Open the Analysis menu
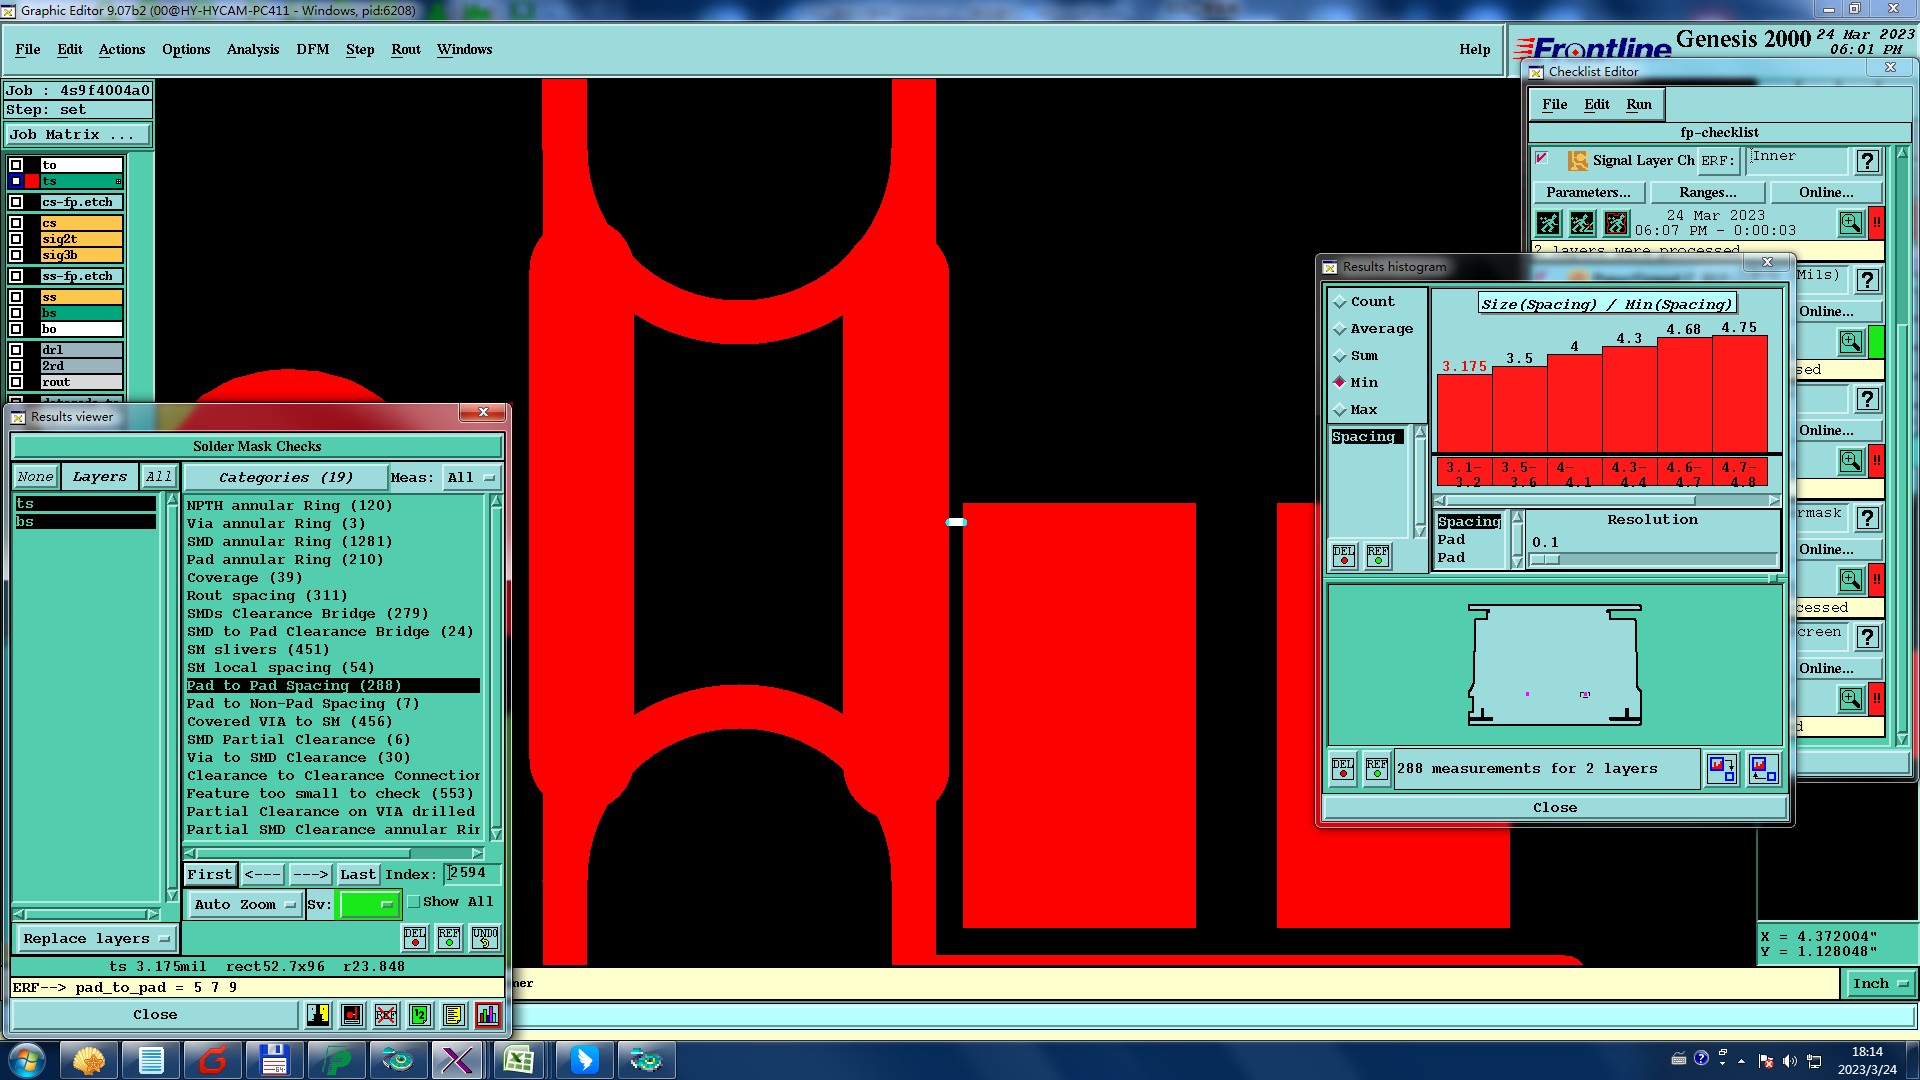This screenshot has height=1080, width=1920. (252, 49)
